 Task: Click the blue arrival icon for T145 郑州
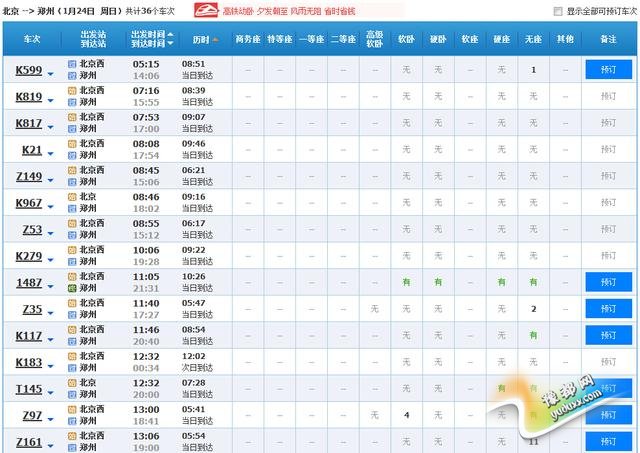tap(72, 394)
